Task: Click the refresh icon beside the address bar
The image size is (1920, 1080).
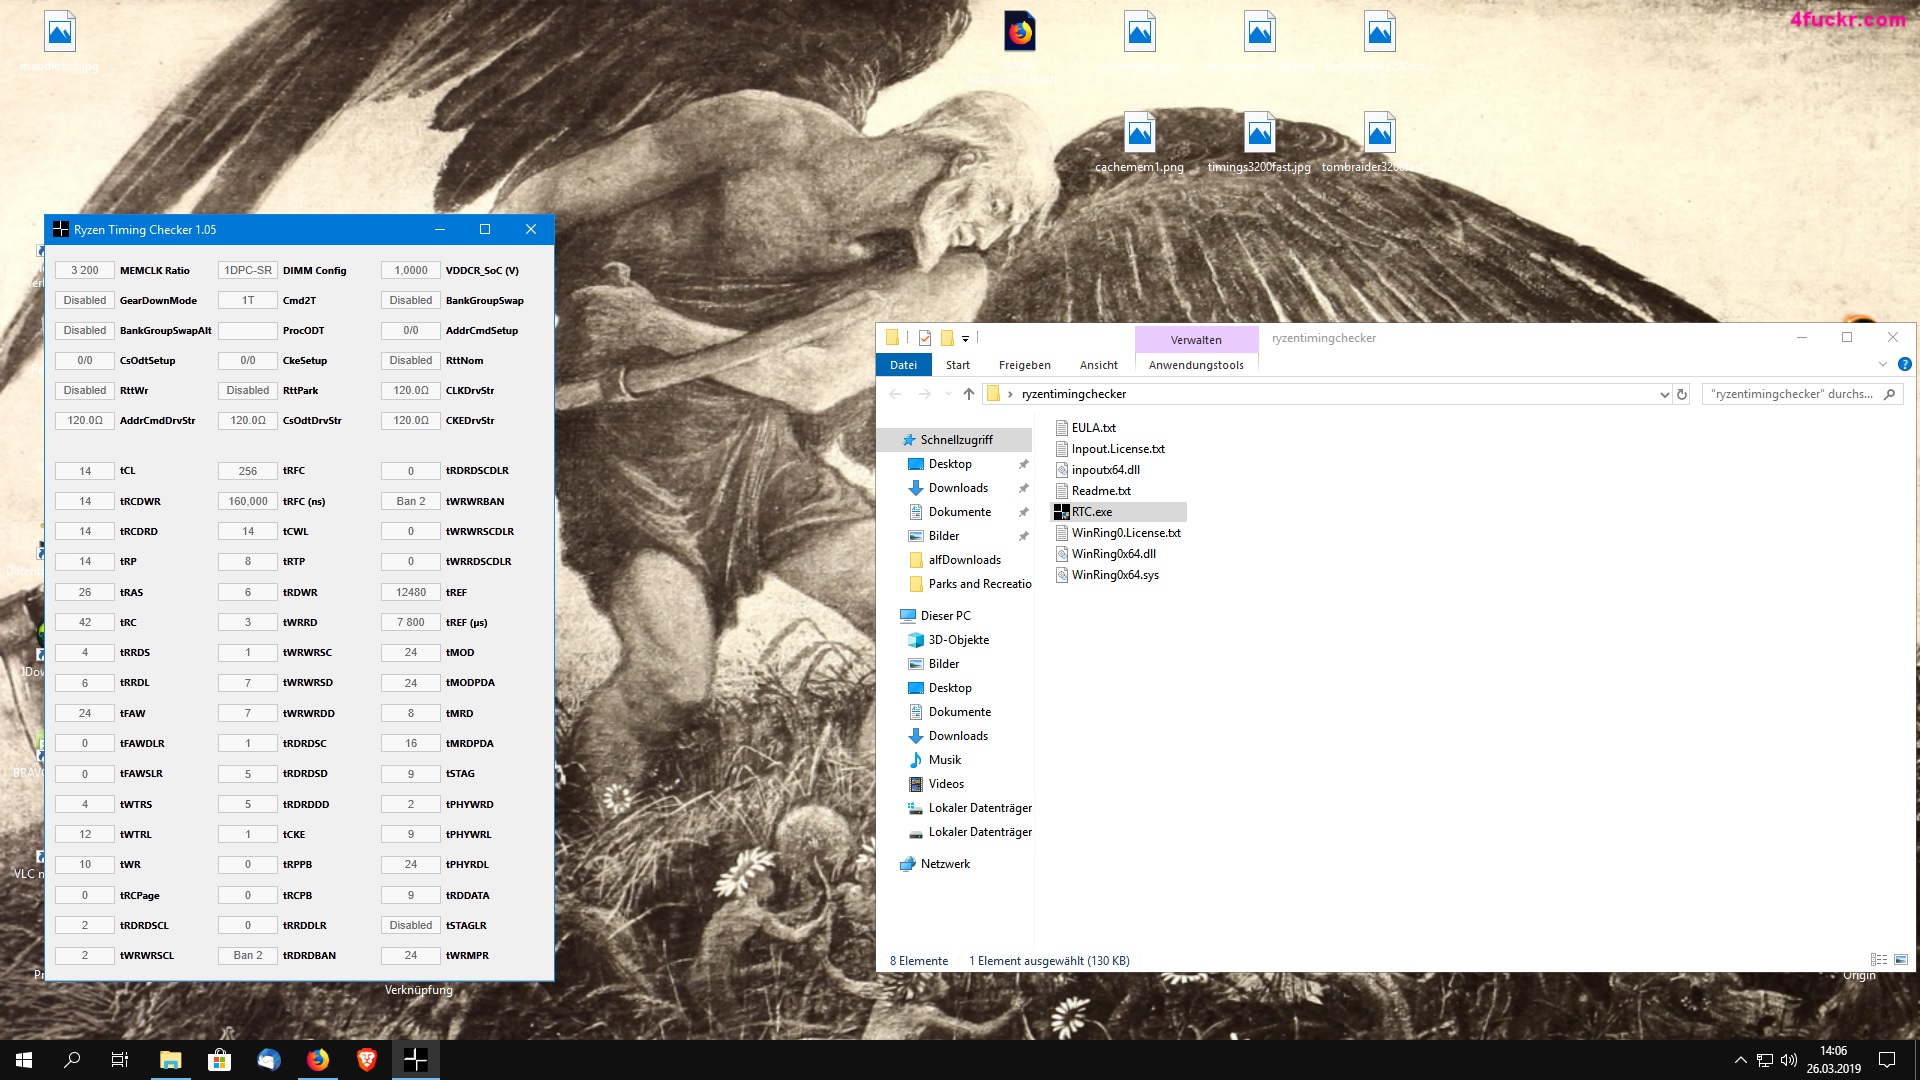Action: coord(1682,394)
